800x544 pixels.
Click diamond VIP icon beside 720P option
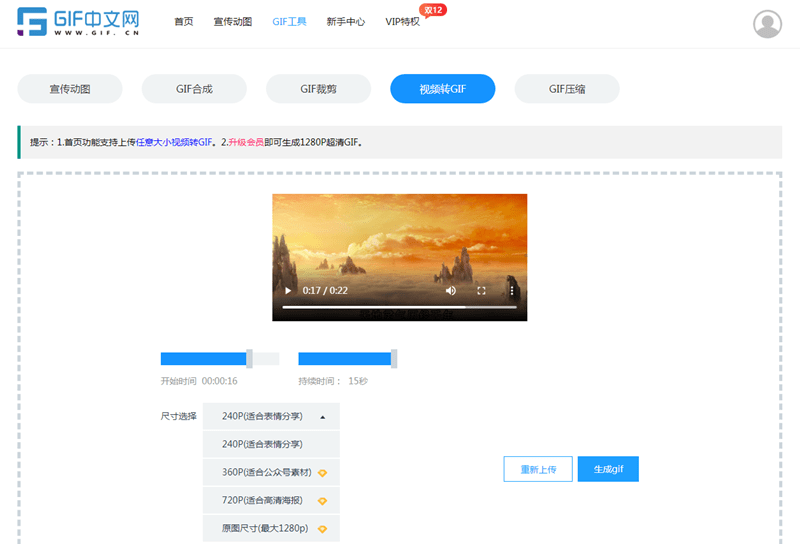[x=322, y=501]
